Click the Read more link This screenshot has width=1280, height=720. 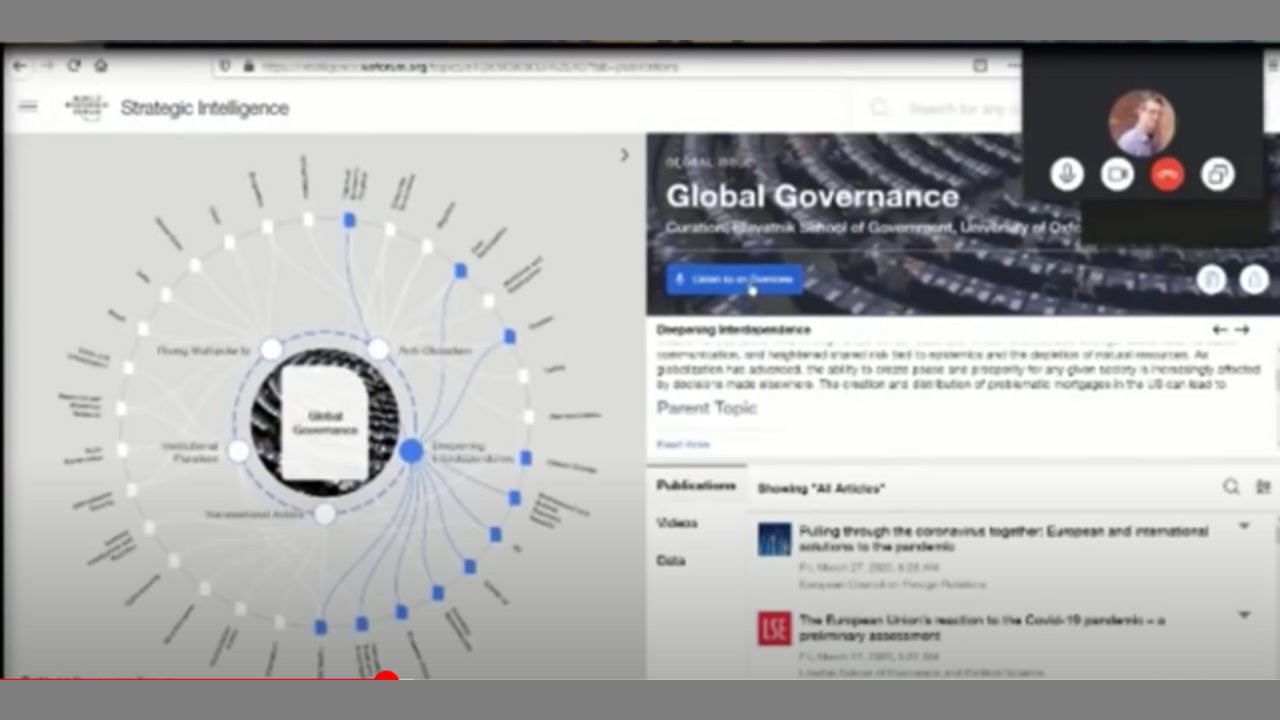coord(683,444)
